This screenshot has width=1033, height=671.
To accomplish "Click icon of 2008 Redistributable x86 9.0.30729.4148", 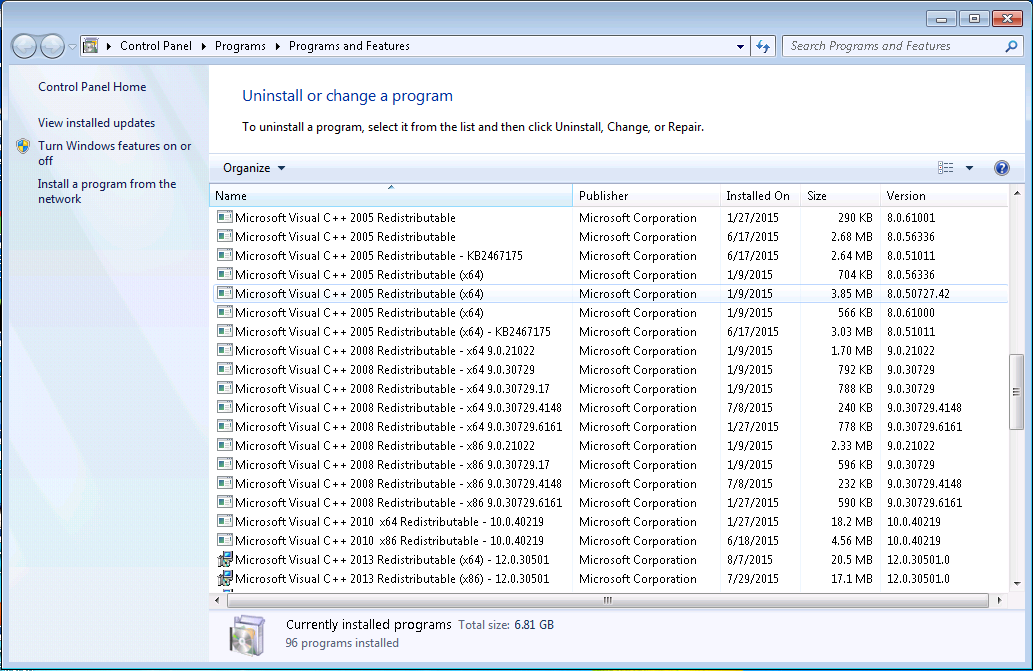I will point(225,483).
